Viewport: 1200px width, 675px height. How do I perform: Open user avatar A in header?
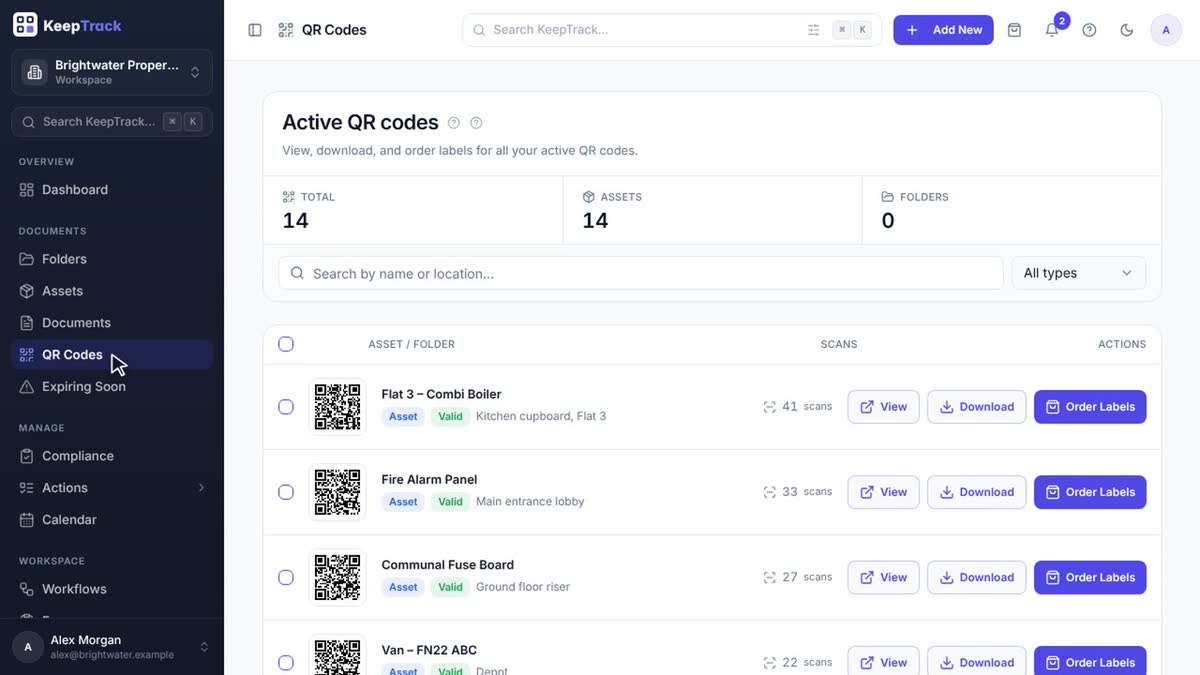click(1166, 30)
